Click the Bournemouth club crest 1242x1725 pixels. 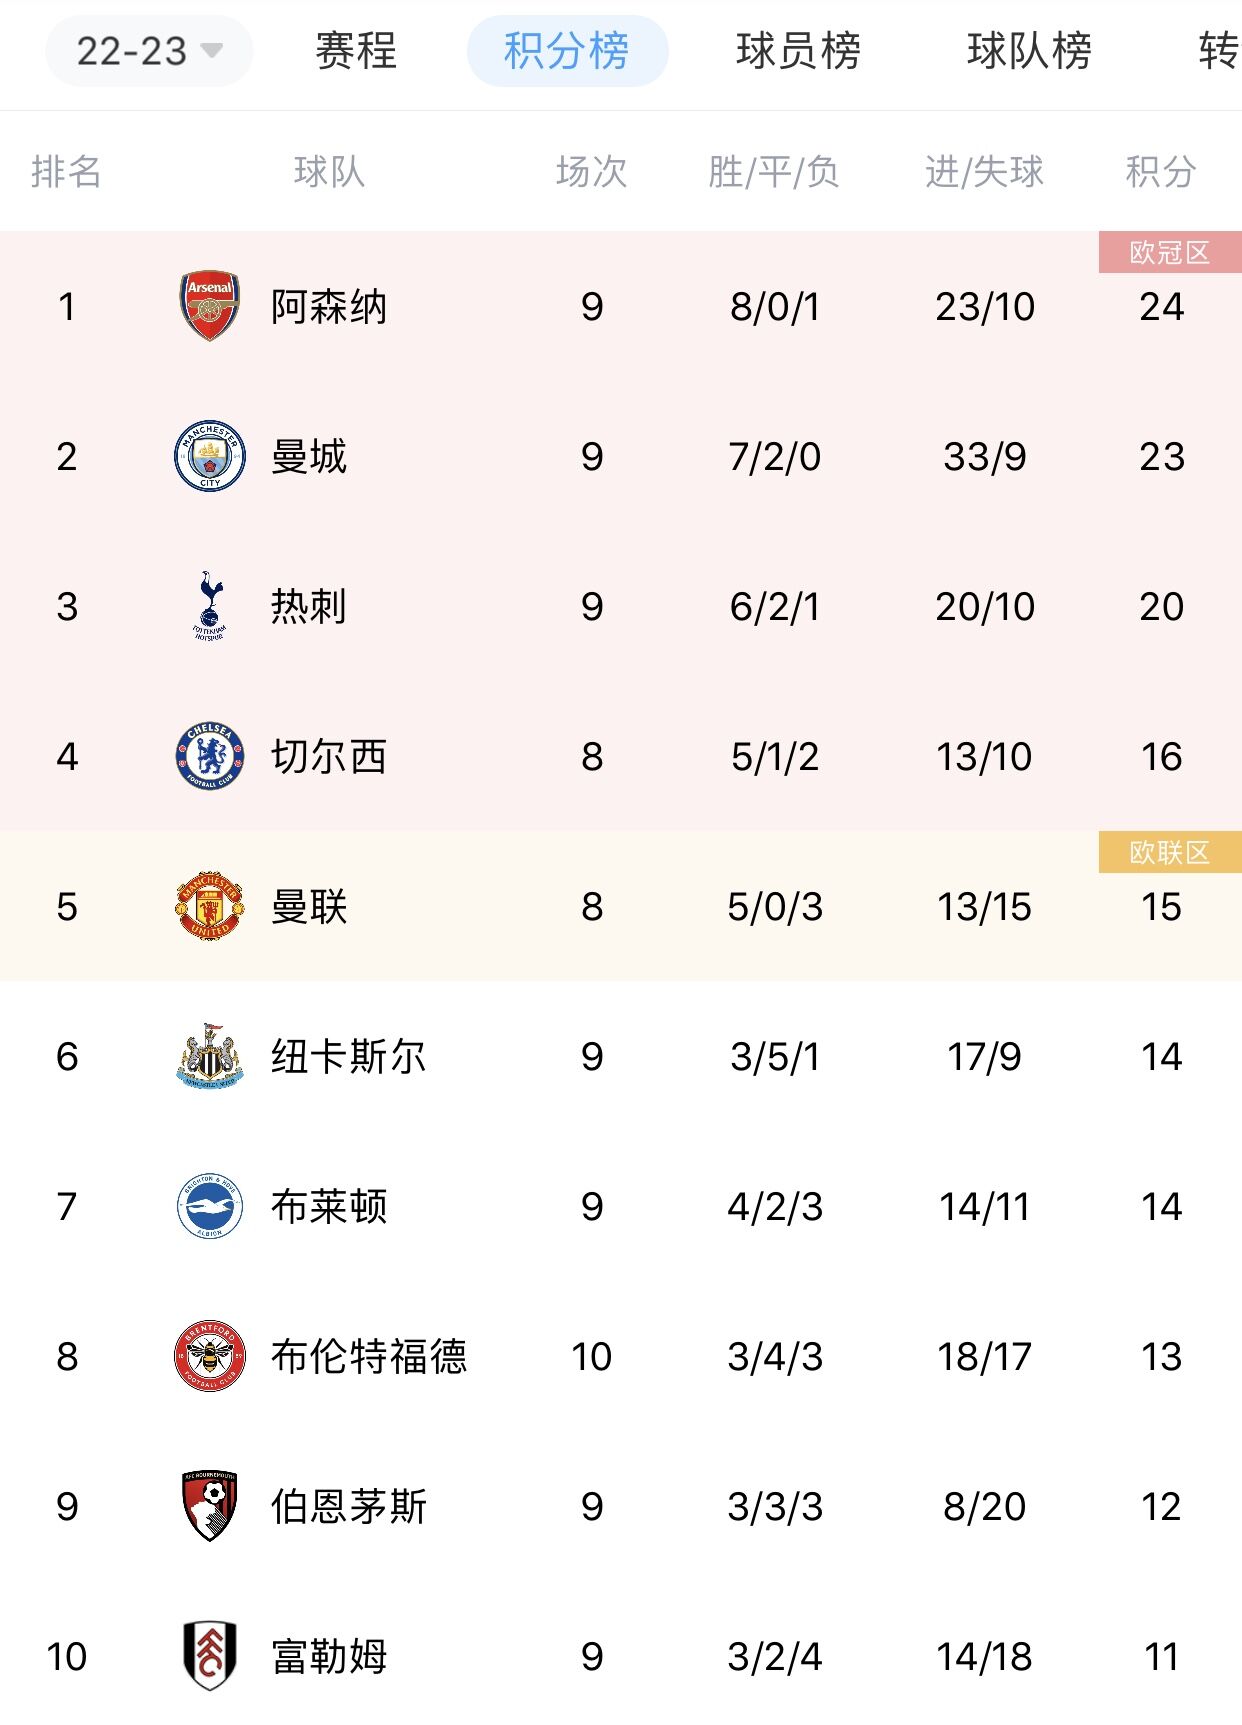coord(210,1506)
